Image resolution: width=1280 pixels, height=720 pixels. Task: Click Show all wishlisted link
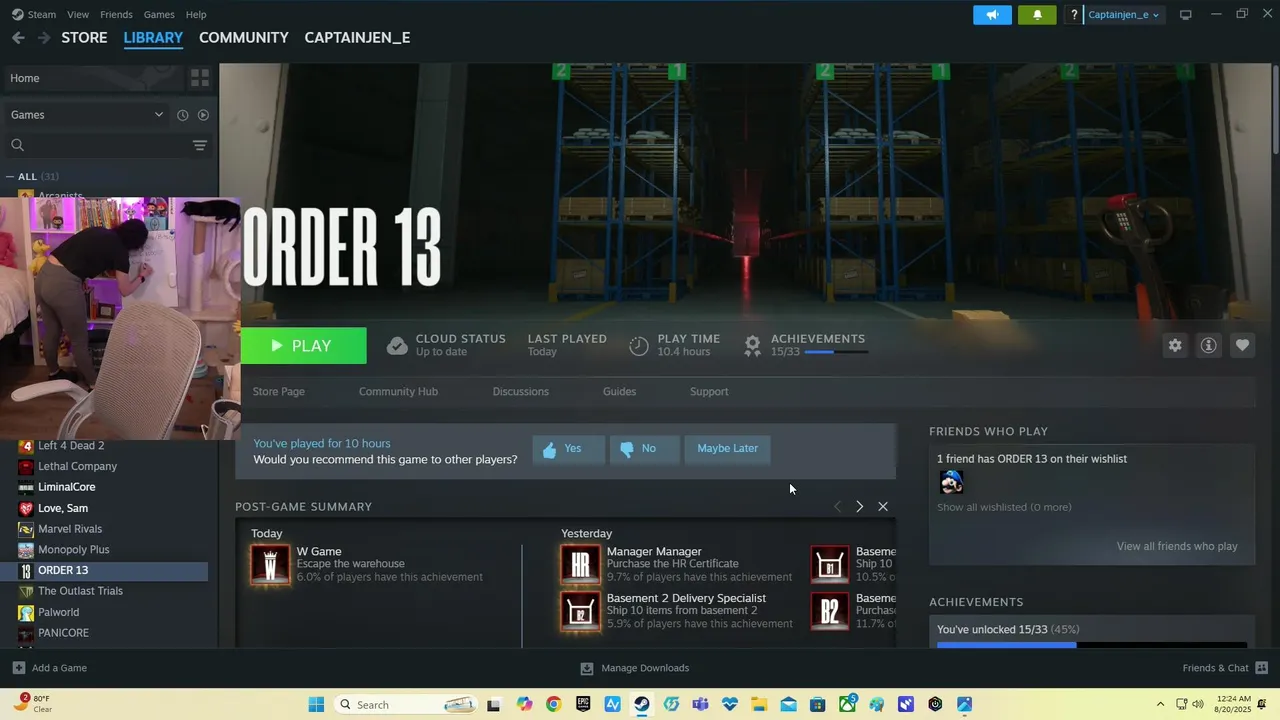tap(1004, 508)
